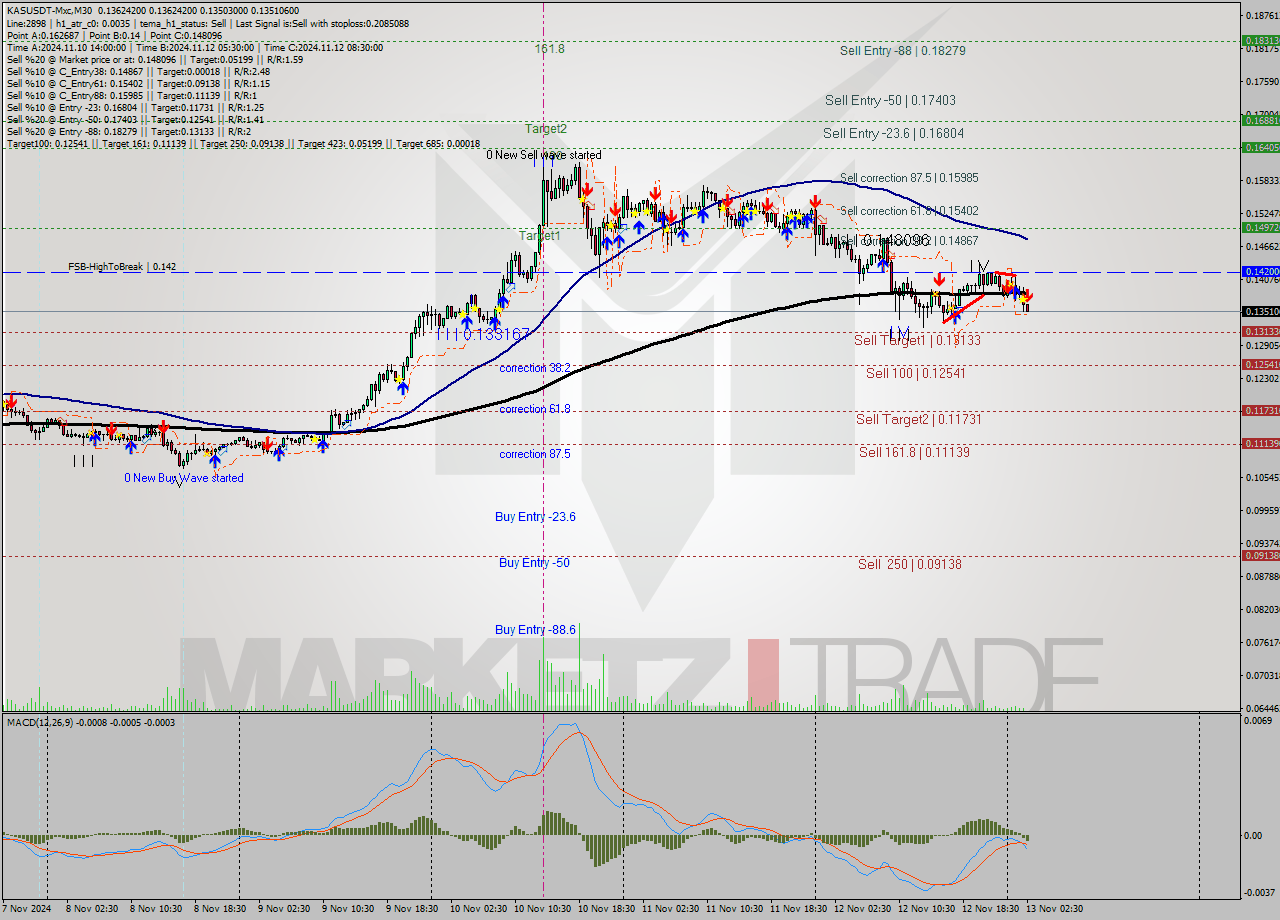Screen dimensions: 1280x920
Task: Select the 'Buy Entry -23.6' label
Action: (535, 517)
